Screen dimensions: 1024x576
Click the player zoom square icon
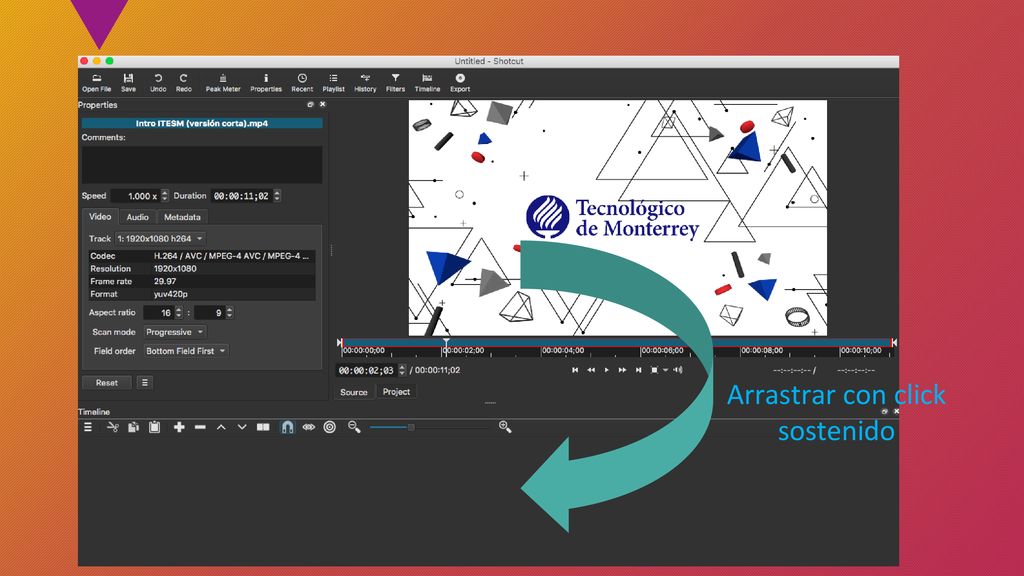click(654, 370)
